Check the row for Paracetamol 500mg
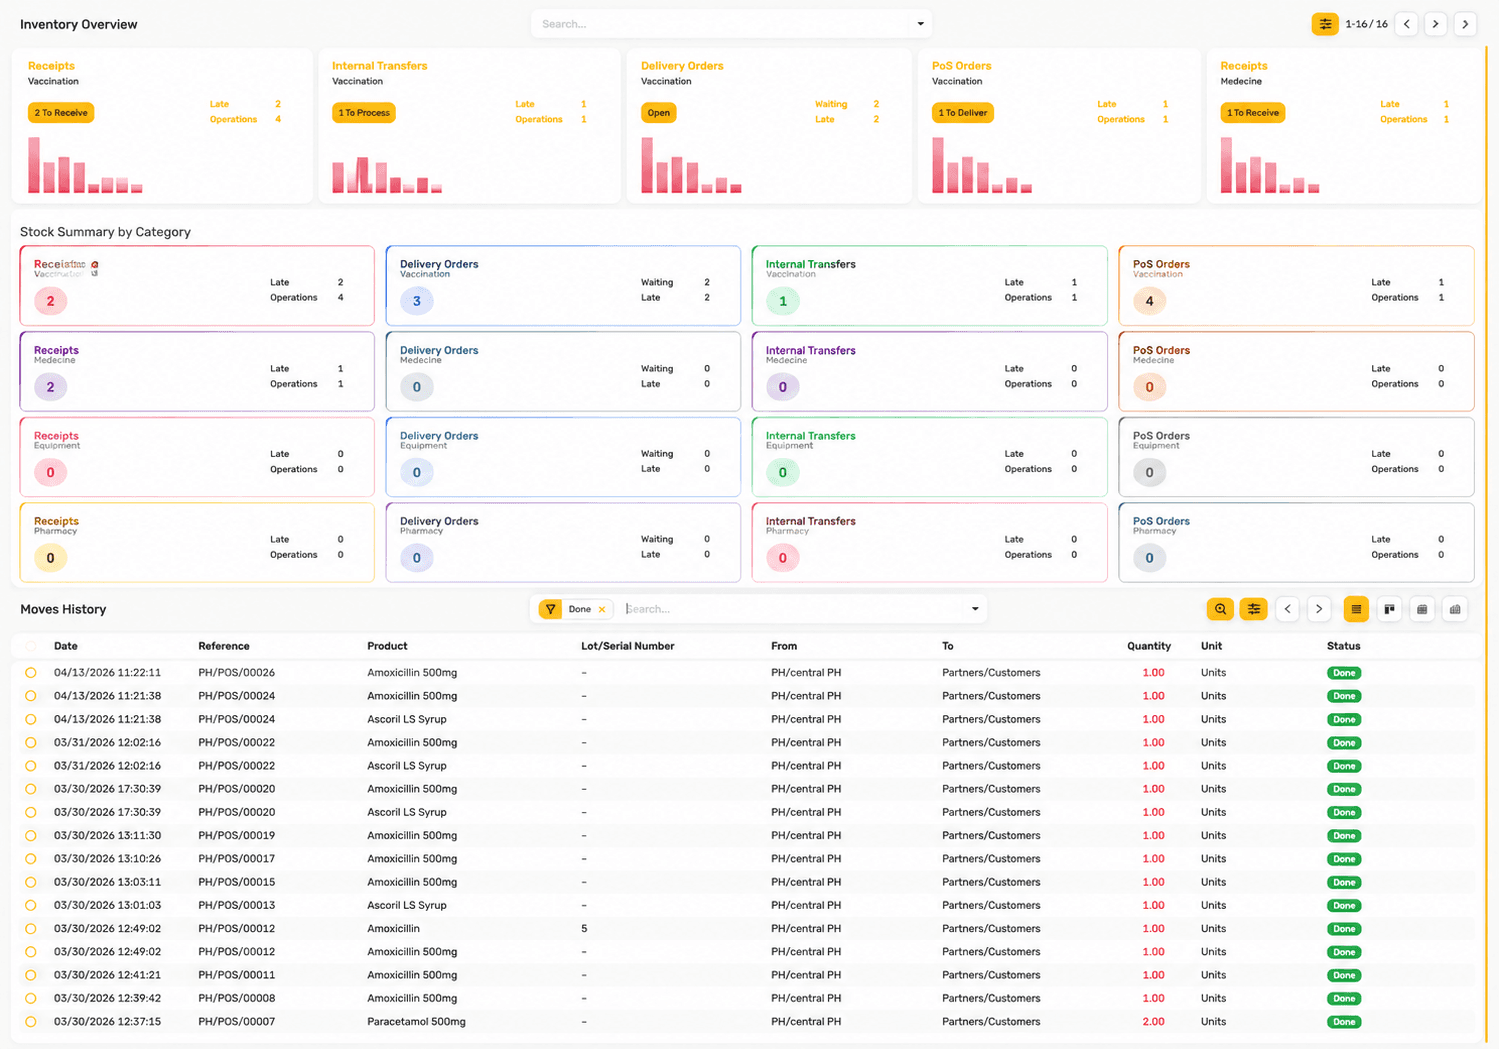 tap(31, 1022)
